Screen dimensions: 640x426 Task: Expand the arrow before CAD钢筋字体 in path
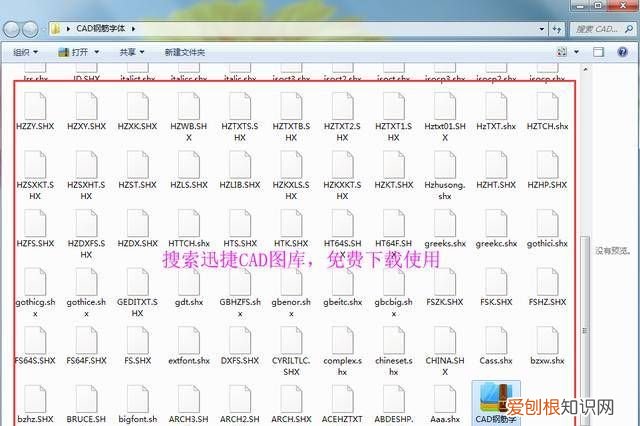click(x=68, y=29)
